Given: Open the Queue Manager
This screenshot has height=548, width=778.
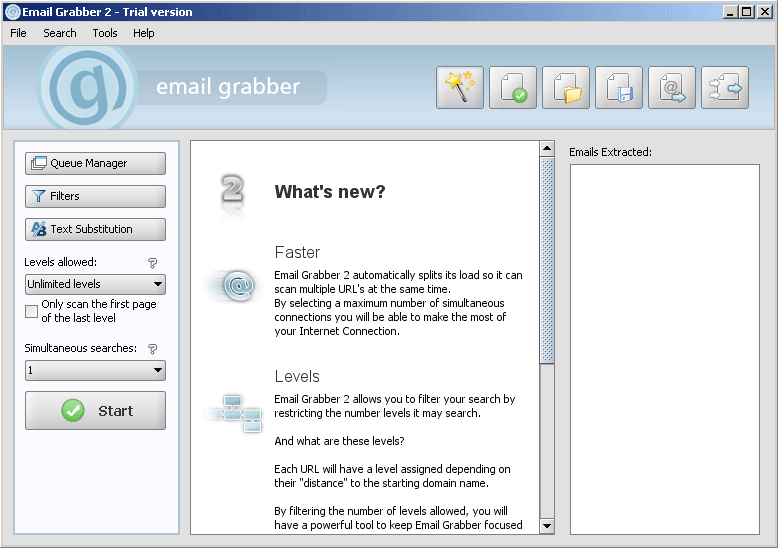Looking at the screenshot, I should pyautogui.click(x=95, y=163).
